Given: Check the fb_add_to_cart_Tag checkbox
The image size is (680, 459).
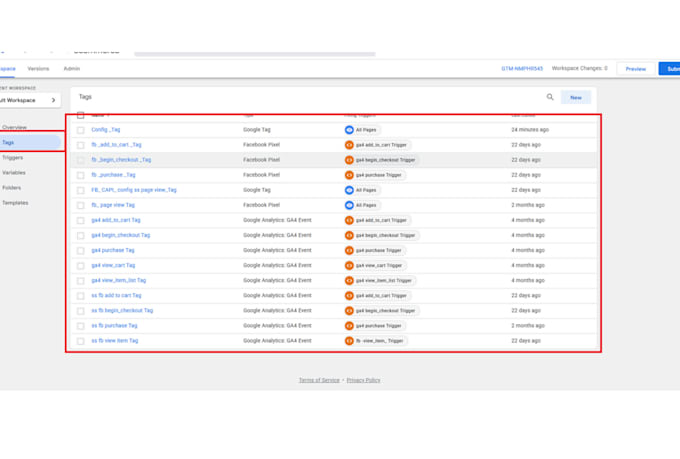Looking at the screenshot, I should [x=81, y=145].
